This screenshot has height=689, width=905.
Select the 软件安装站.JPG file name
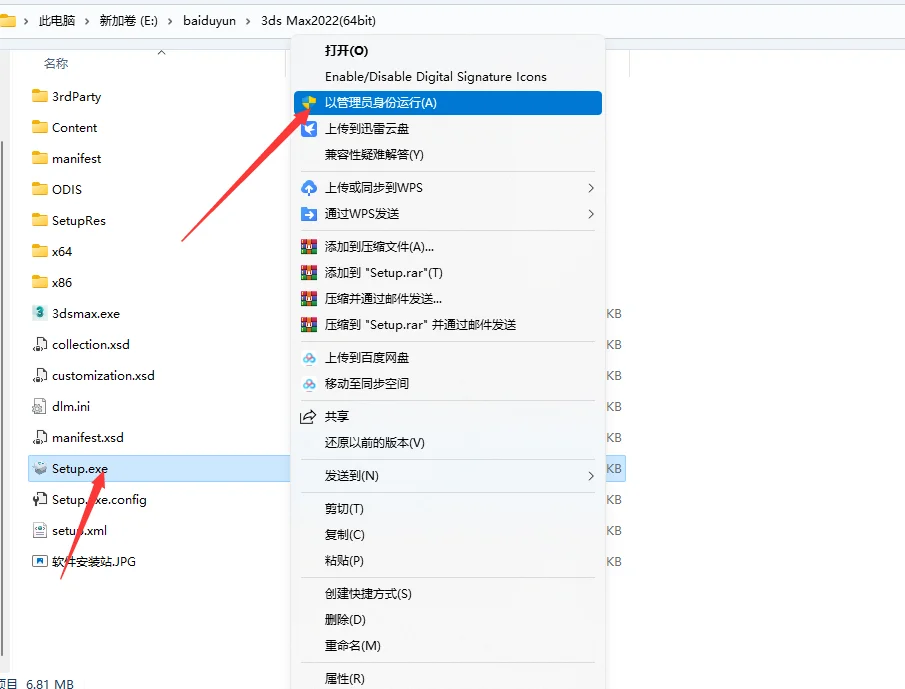click(94, 561)
